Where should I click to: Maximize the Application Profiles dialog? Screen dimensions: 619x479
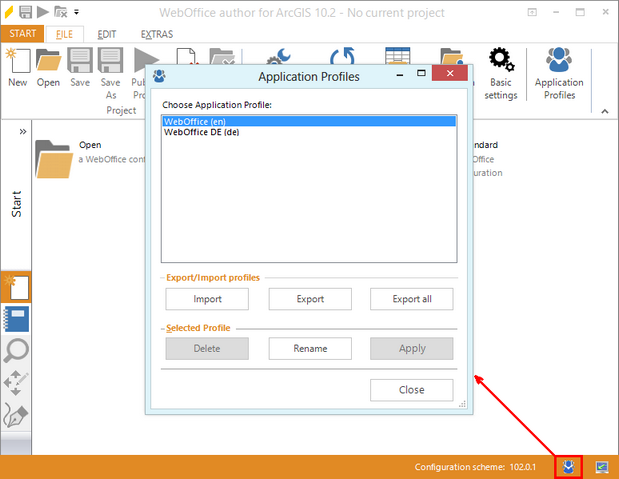(421, 73)
